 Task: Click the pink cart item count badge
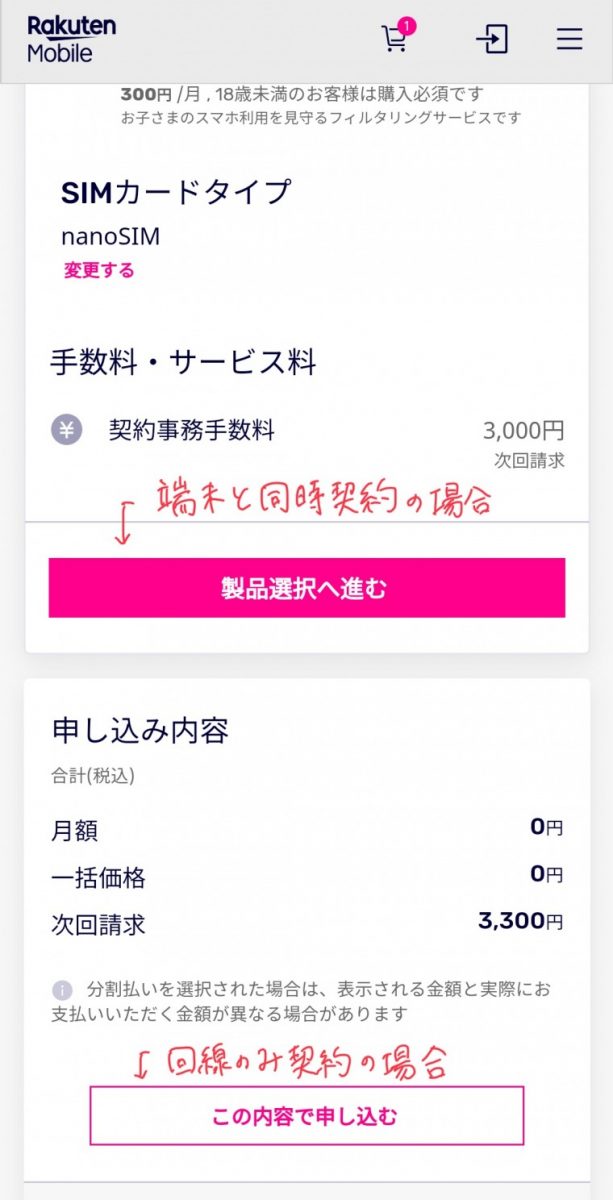tap(407, 26)
